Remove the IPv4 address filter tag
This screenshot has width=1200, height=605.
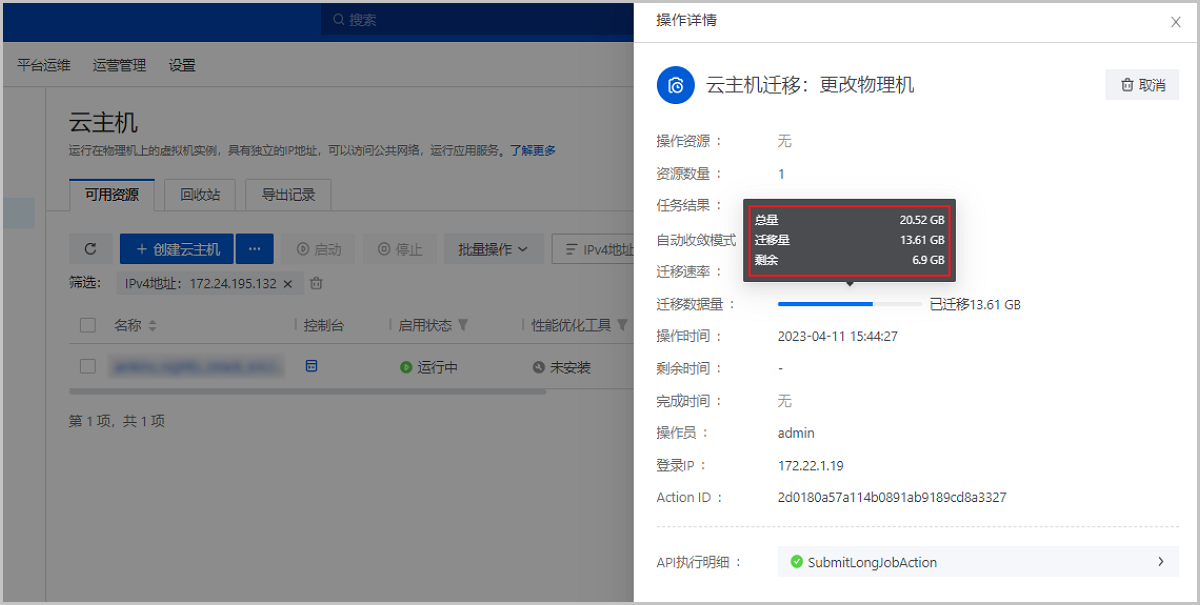[288, 284]
